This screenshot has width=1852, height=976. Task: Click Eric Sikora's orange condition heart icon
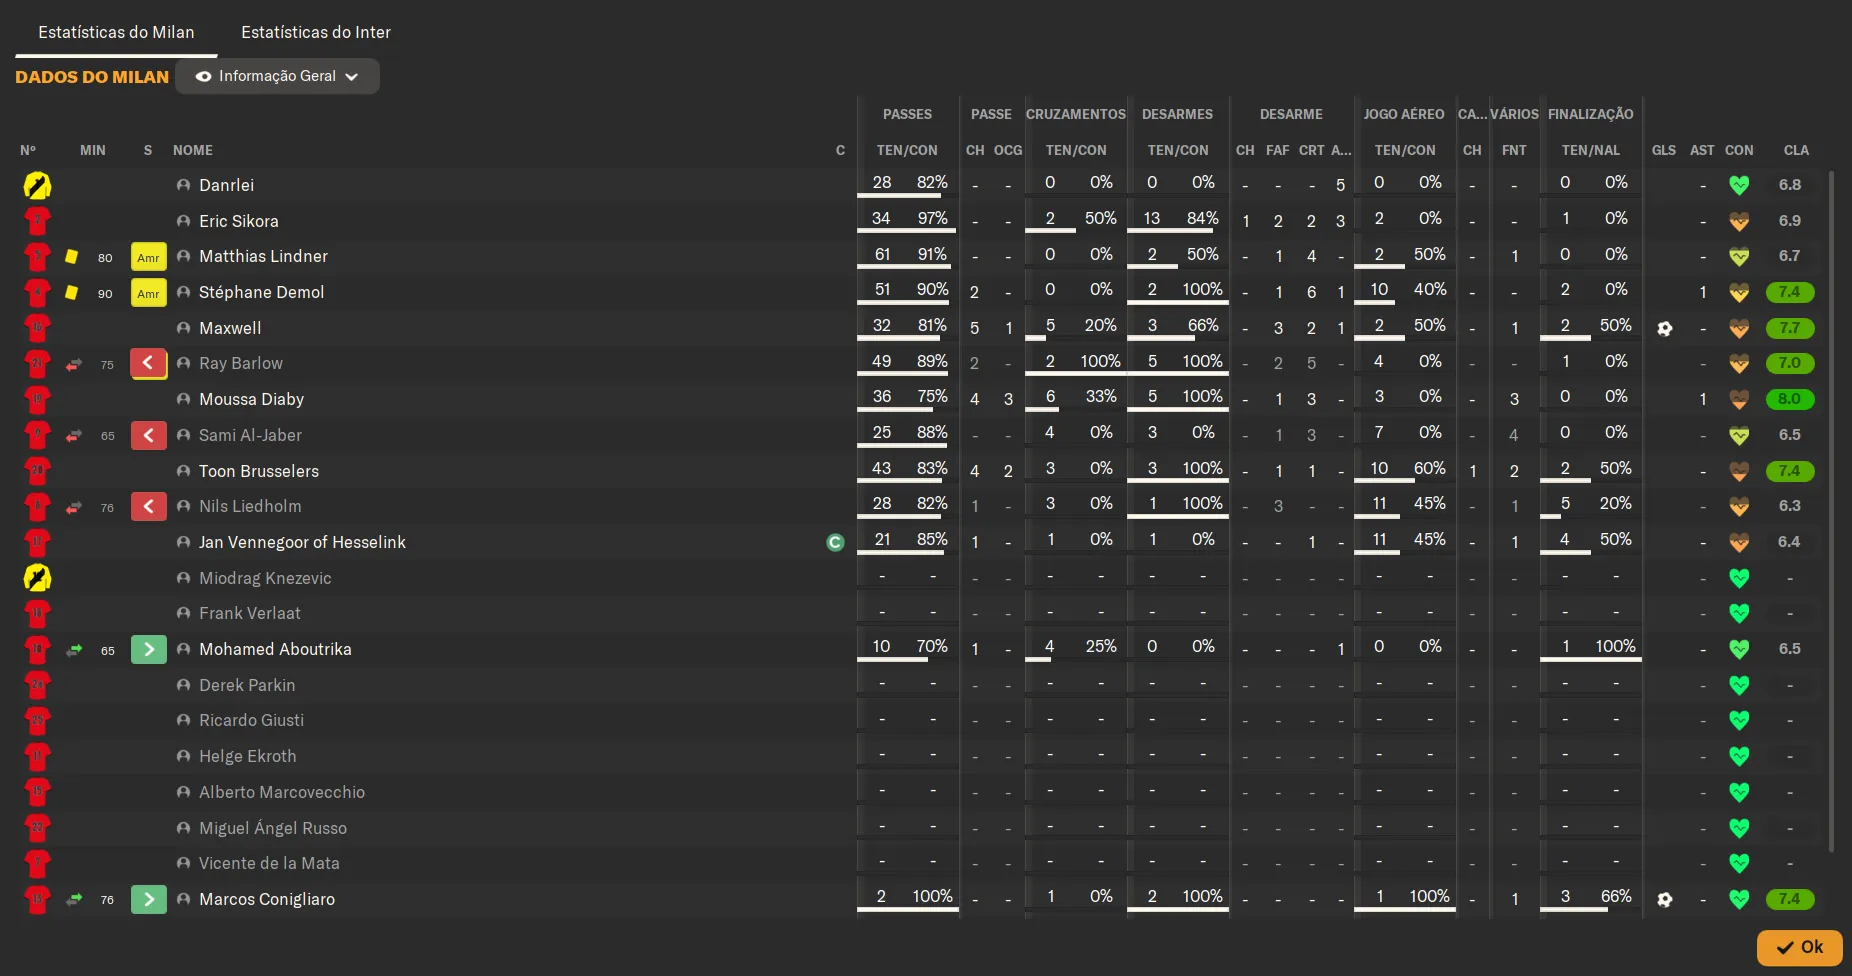pos(1739,221)
